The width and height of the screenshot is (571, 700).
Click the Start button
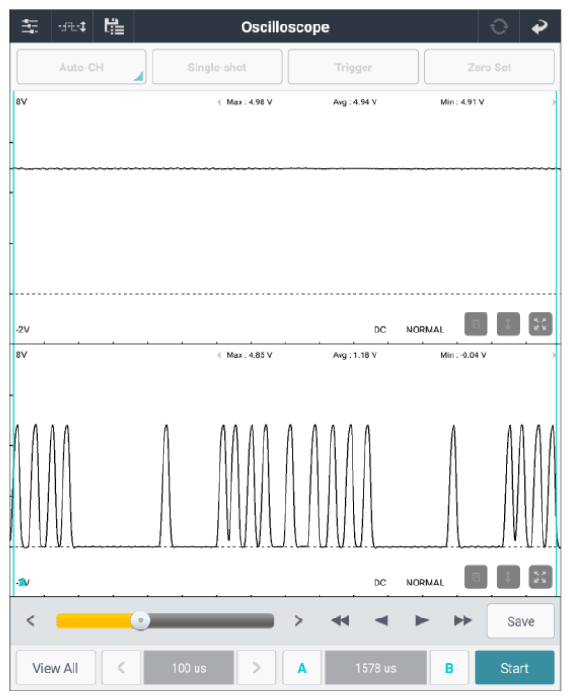pos(514,668)
